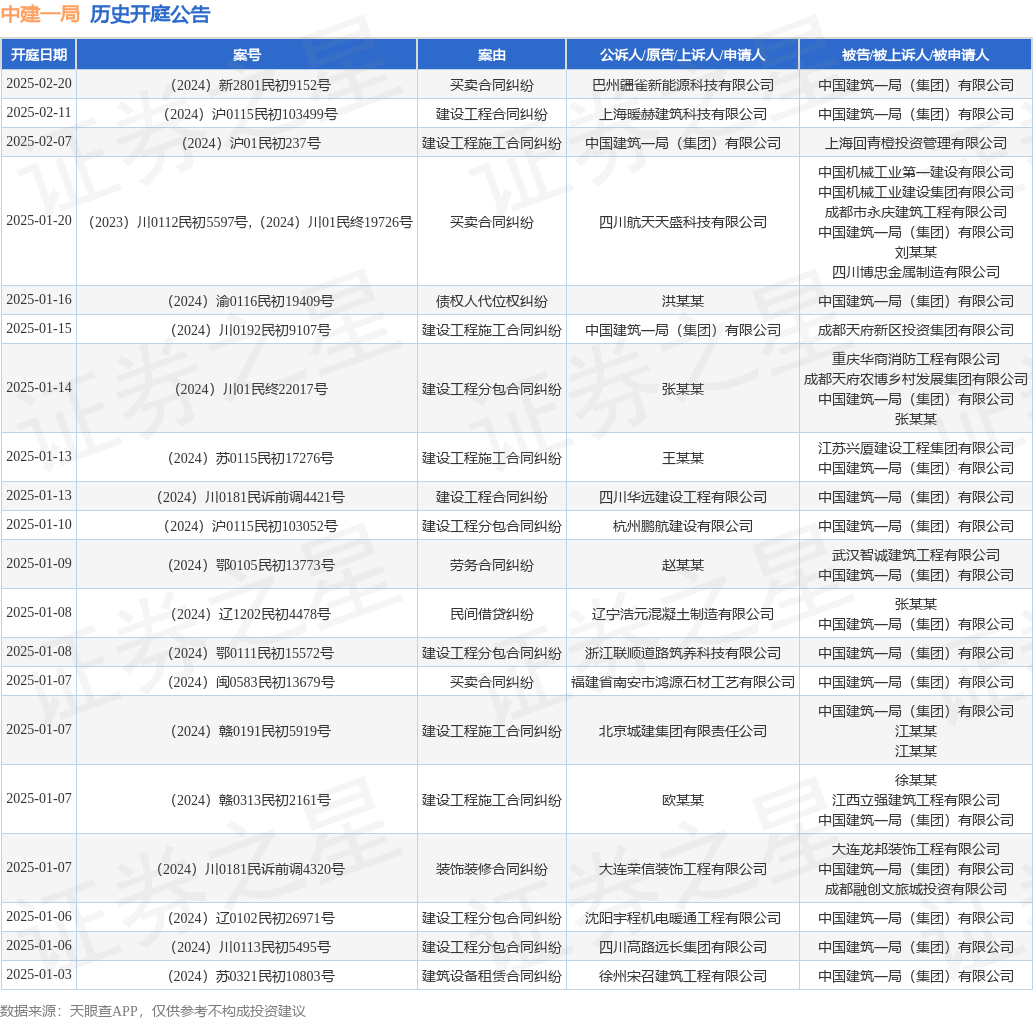Click plaintiff 辽宁浩元混凝土制造有限公司

click(683, 613)
